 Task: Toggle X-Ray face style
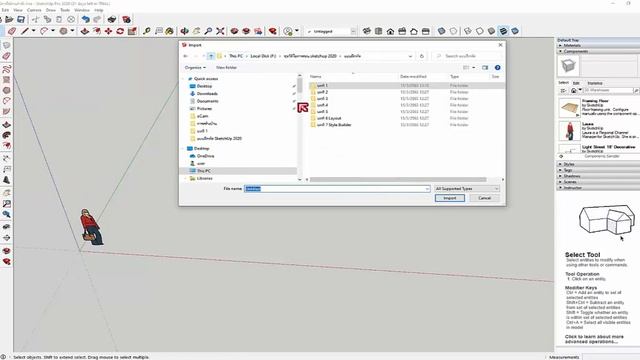pyautogui.click(x=441, y=31)
